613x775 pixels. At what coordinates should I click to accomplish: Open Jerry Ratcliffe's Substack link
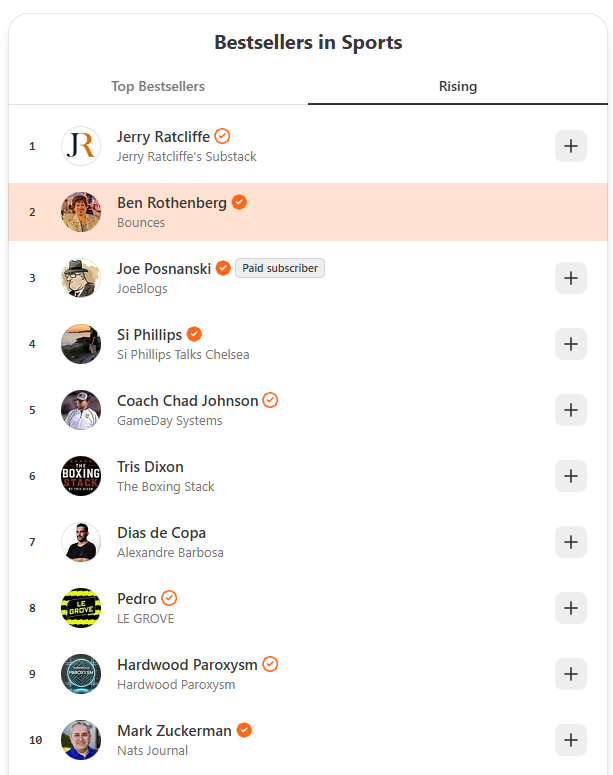(186, 157)
